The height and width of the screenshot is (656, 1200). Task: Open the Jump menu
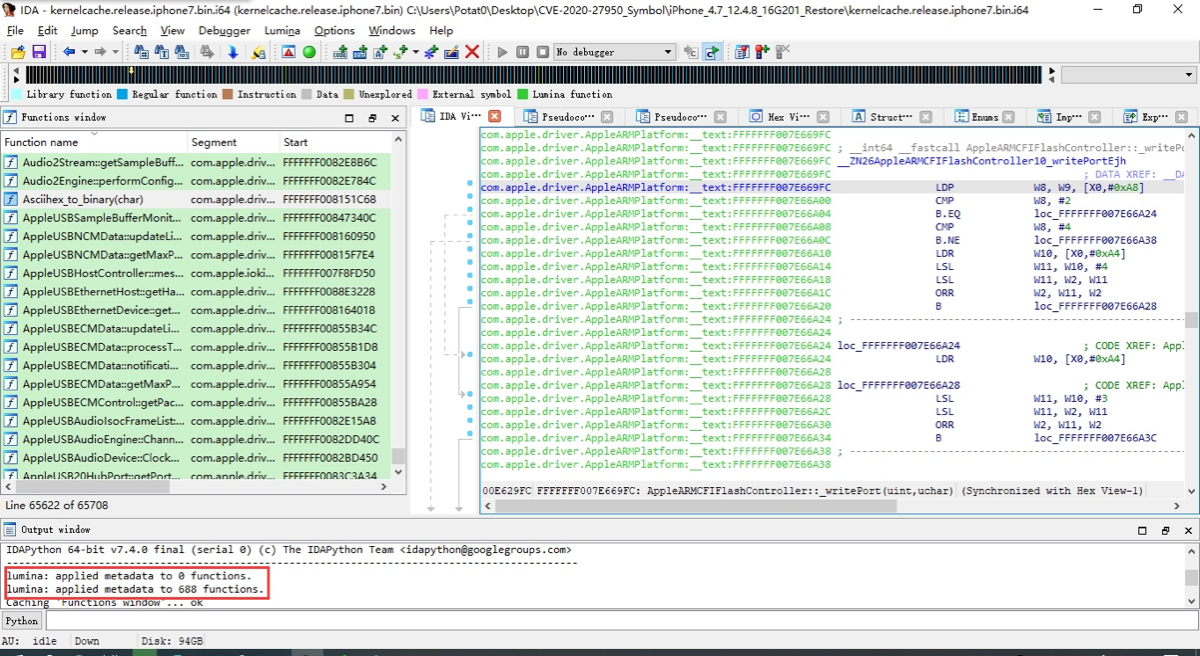[x=84, y=31]
